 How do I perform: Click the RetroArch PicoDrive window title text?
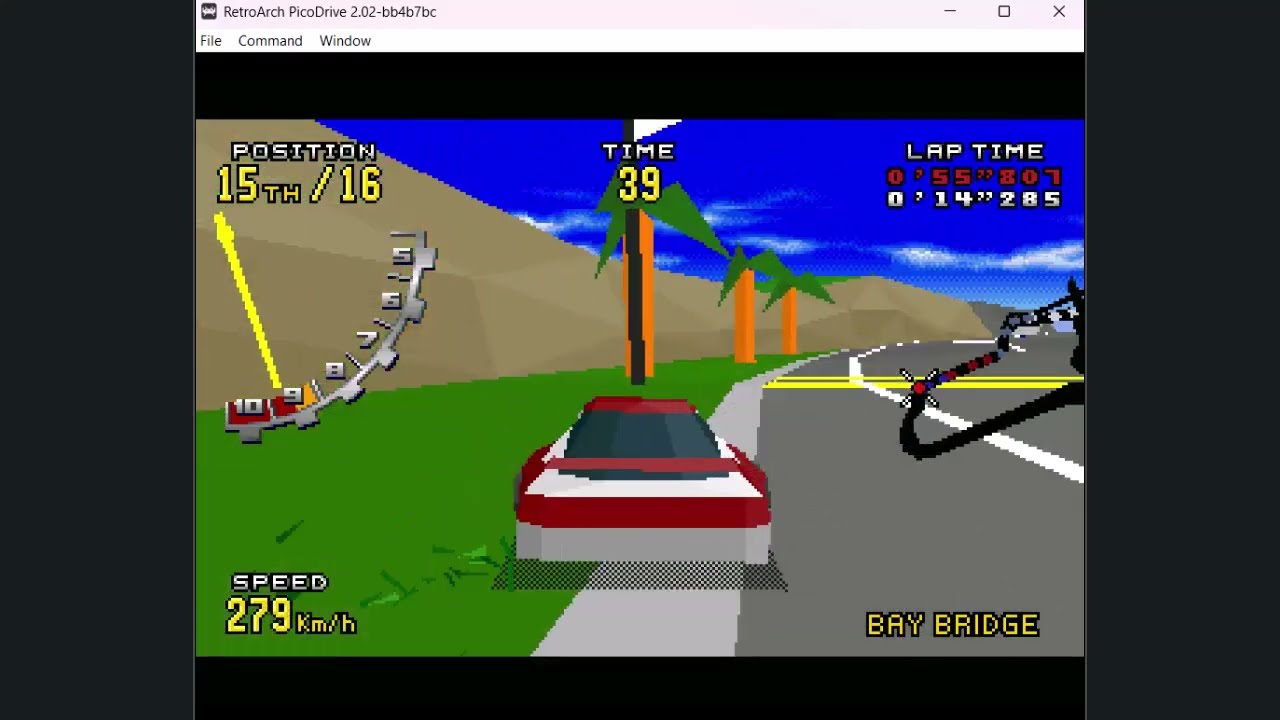330,12
